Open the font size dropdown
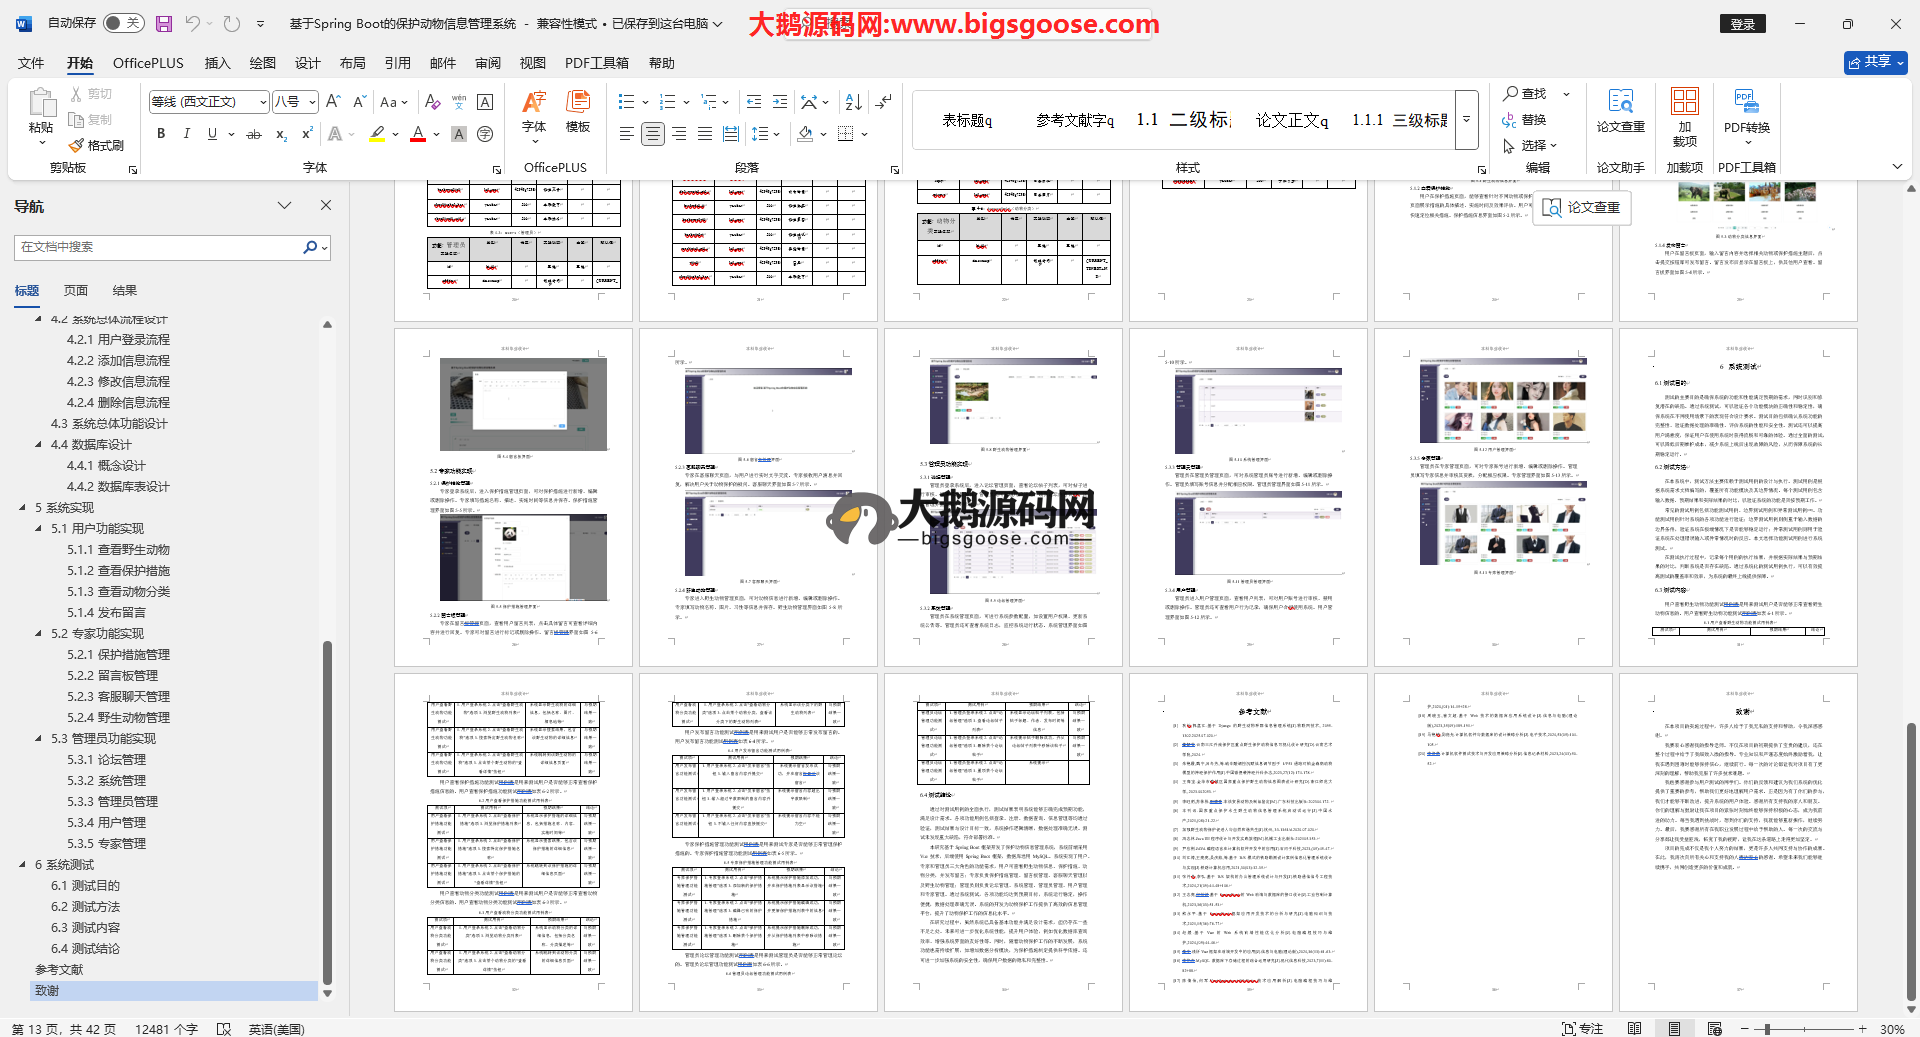This screenshot has width=1920, height=1037. pyautogui.click(x=313, y=102)
